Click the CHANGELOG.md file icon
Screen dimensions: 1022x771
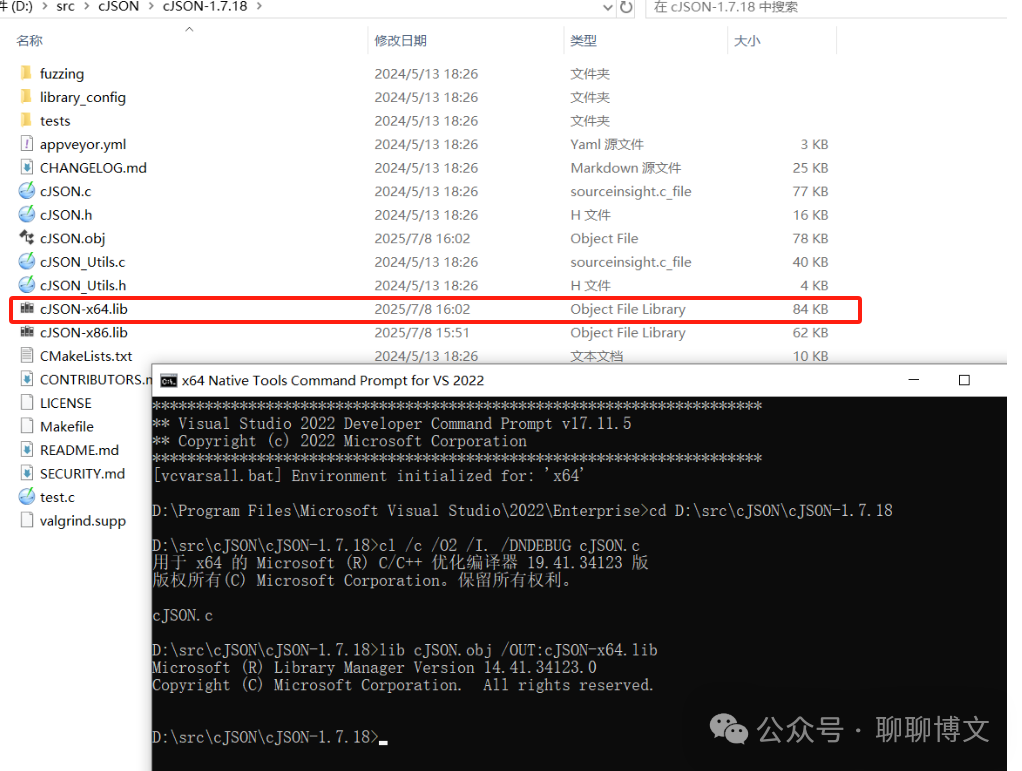click(27, 167)
